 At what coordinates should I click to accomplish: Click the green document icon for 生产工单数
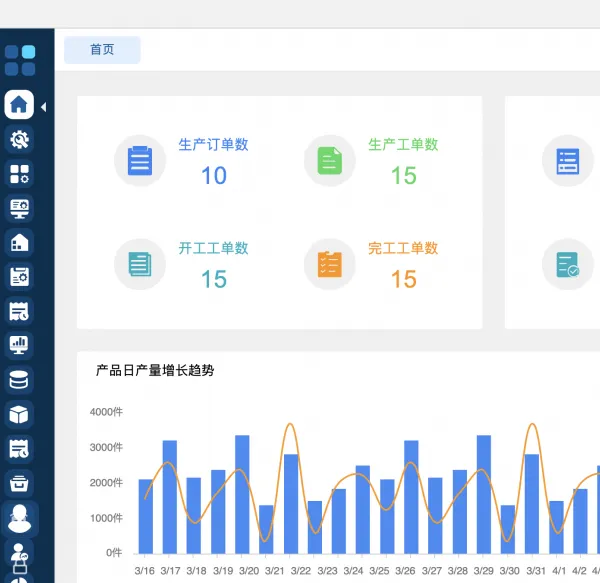[329, 161]
